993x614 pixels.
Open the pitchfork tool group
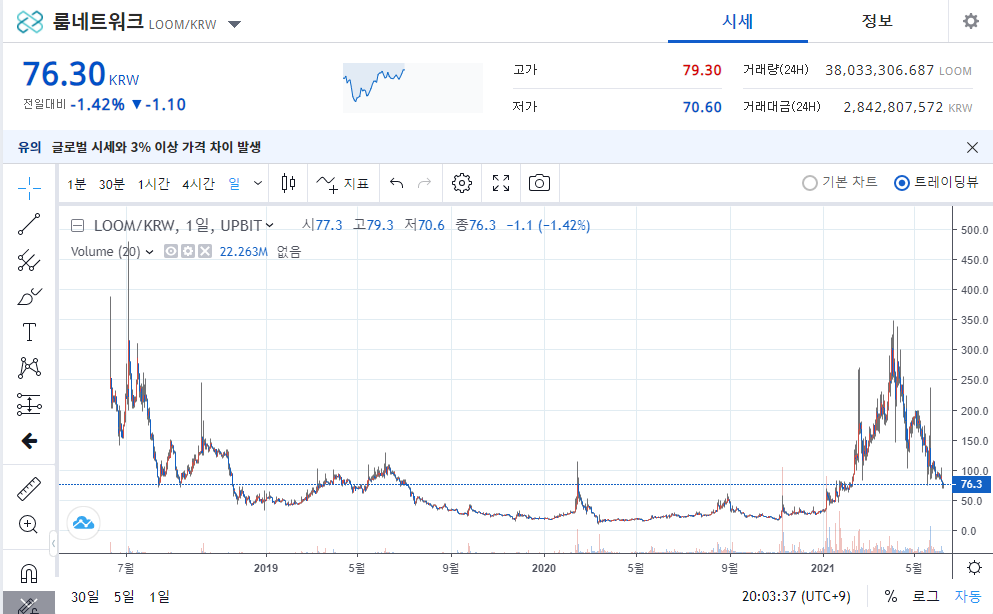click(x=29, y=260)
